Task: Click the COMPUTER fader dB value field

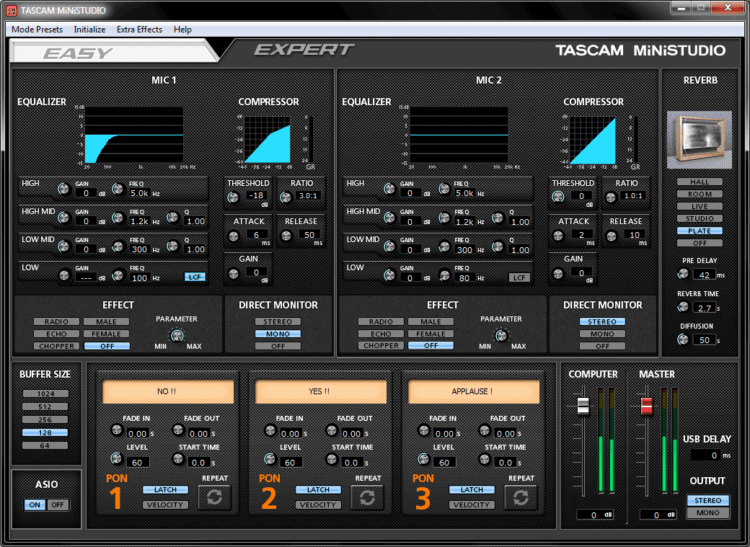Action: 595,514
